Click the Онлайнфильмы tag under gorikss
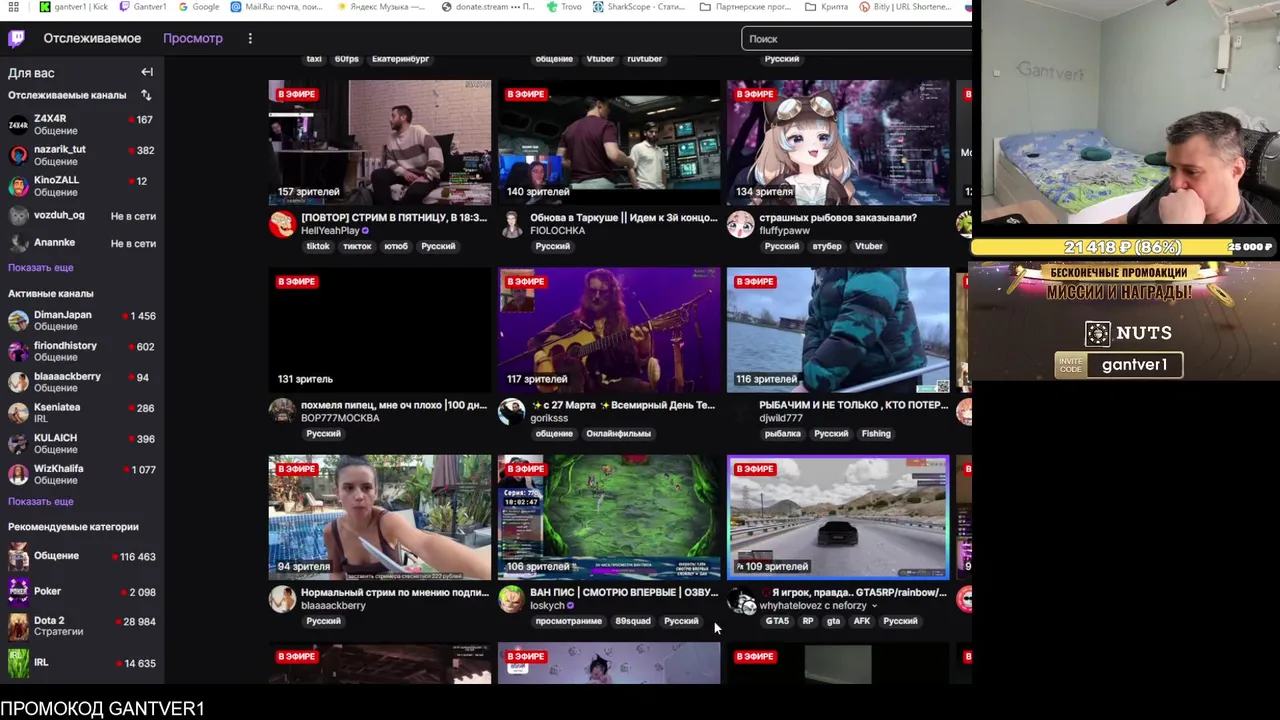Screen dimensions: 1280x720 [618, 434]
